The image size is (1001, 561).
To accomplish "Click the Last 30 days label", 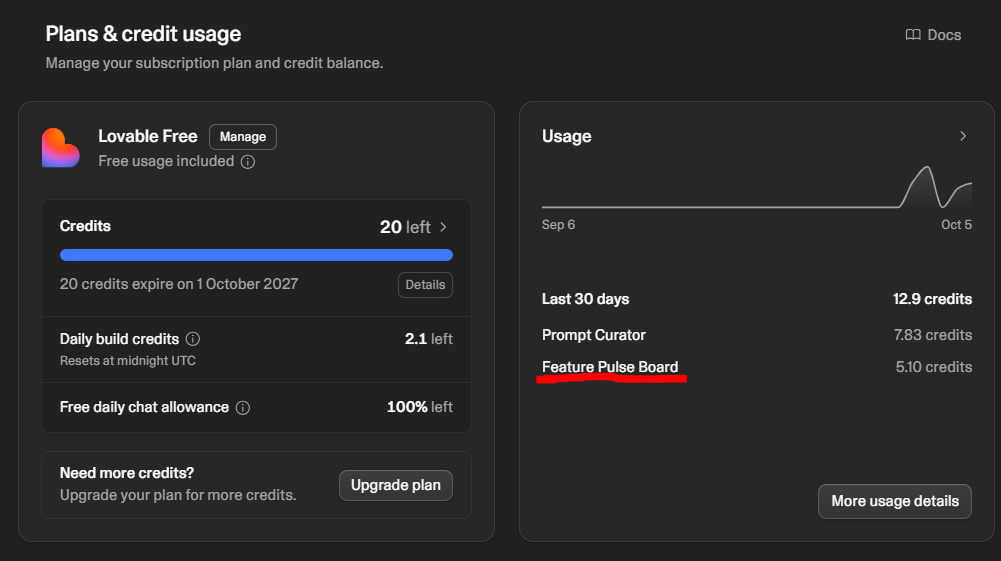I will point(585,299).
